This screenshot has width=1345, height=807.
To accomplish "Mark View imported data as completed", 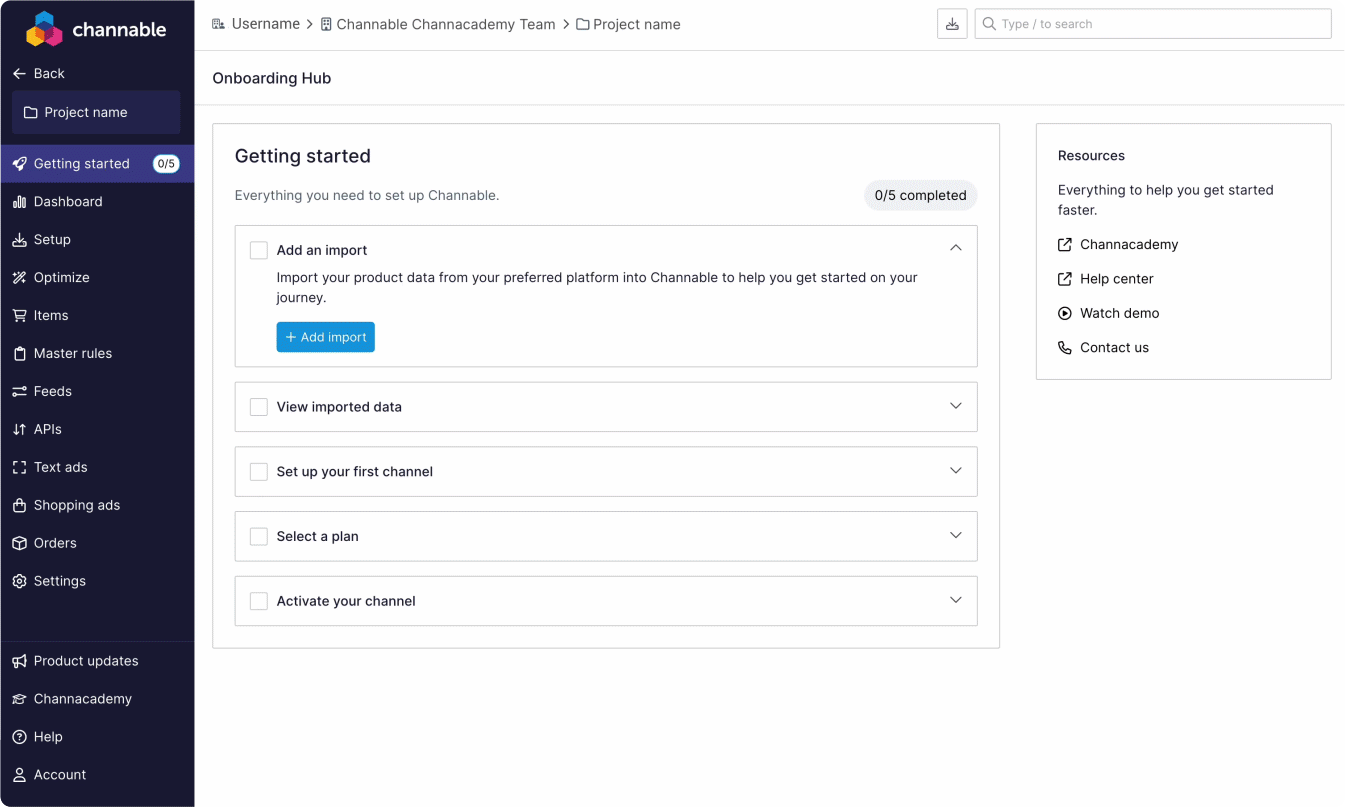I will 258,407.
